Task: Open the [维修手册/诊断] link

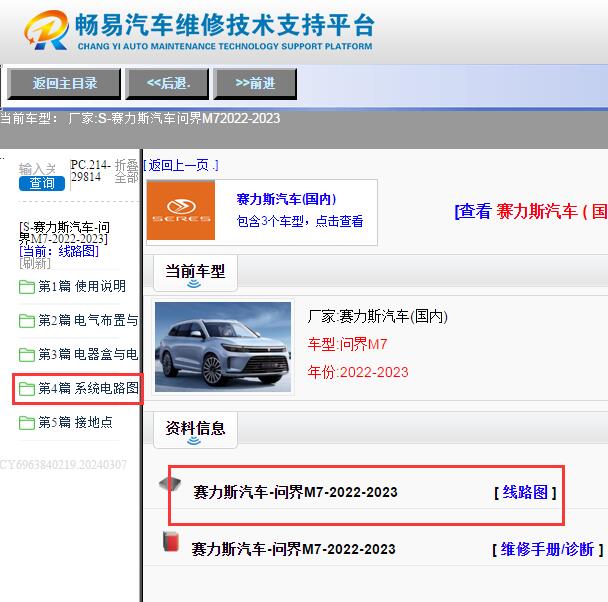Action: coord(548,549)
